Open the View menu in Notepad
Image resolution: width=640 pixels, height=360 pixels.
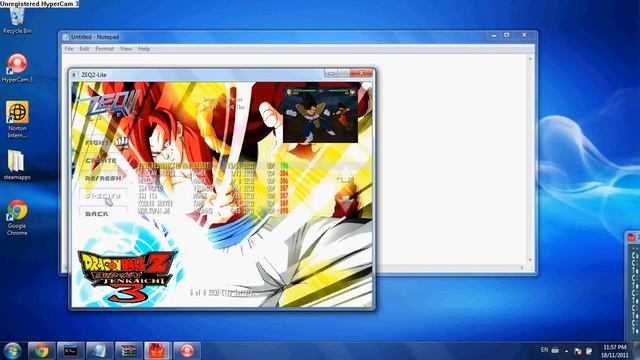coord(126,49)
